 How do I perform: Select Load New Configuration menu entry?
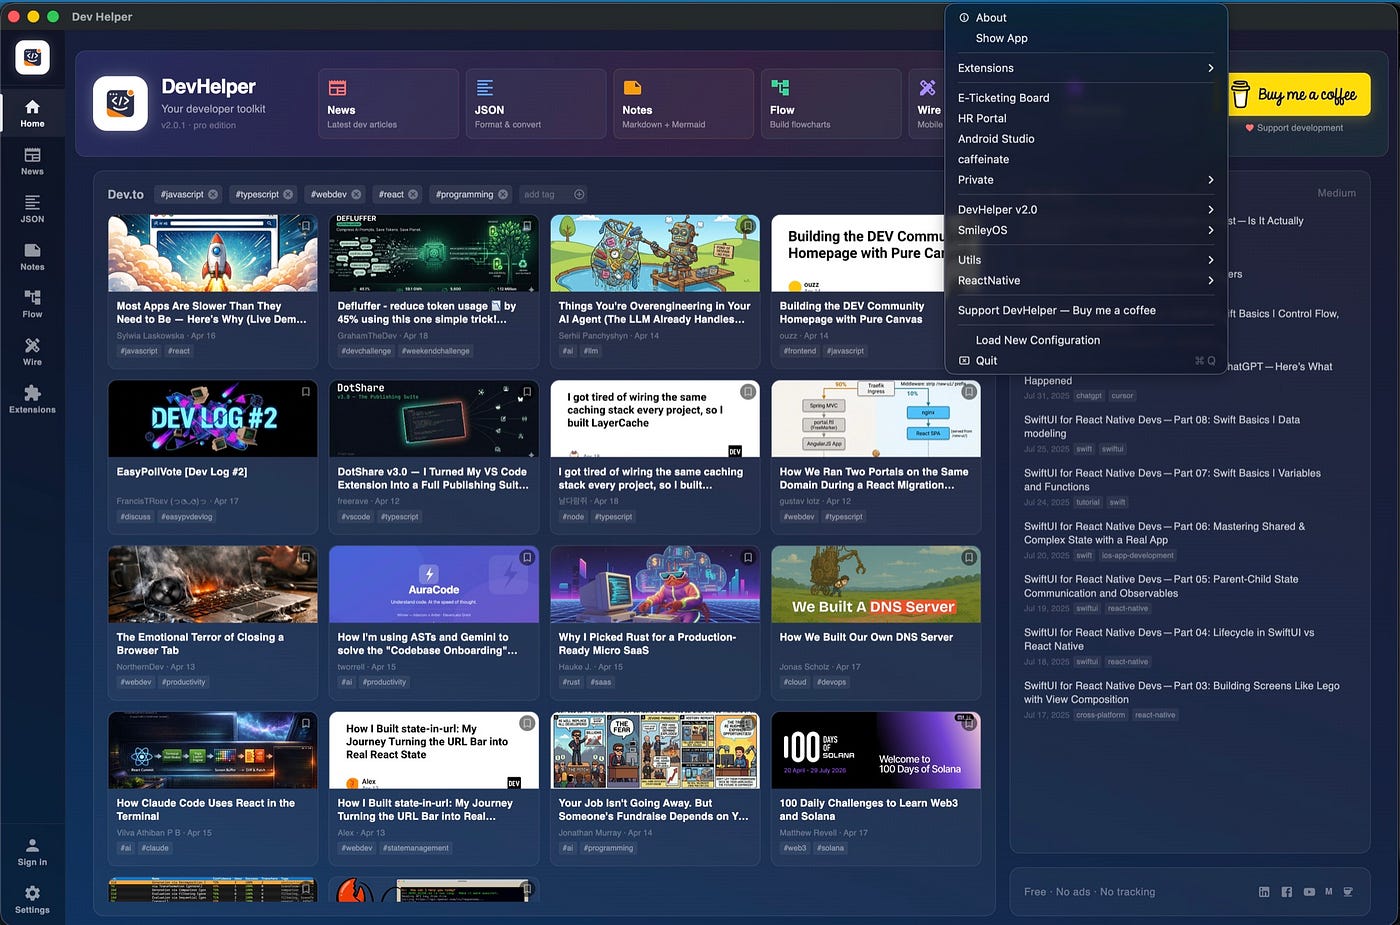pyautogui.click(x=1086, y=340)
